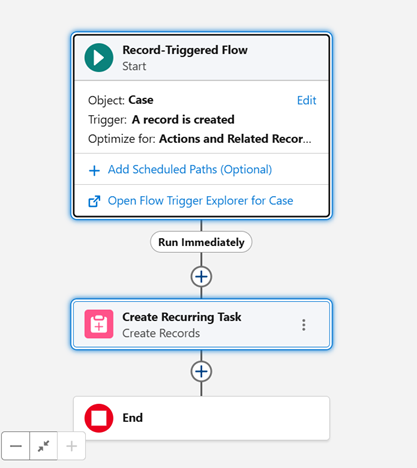Click Optimize for Actions and Related Records text

click(200, 139)
